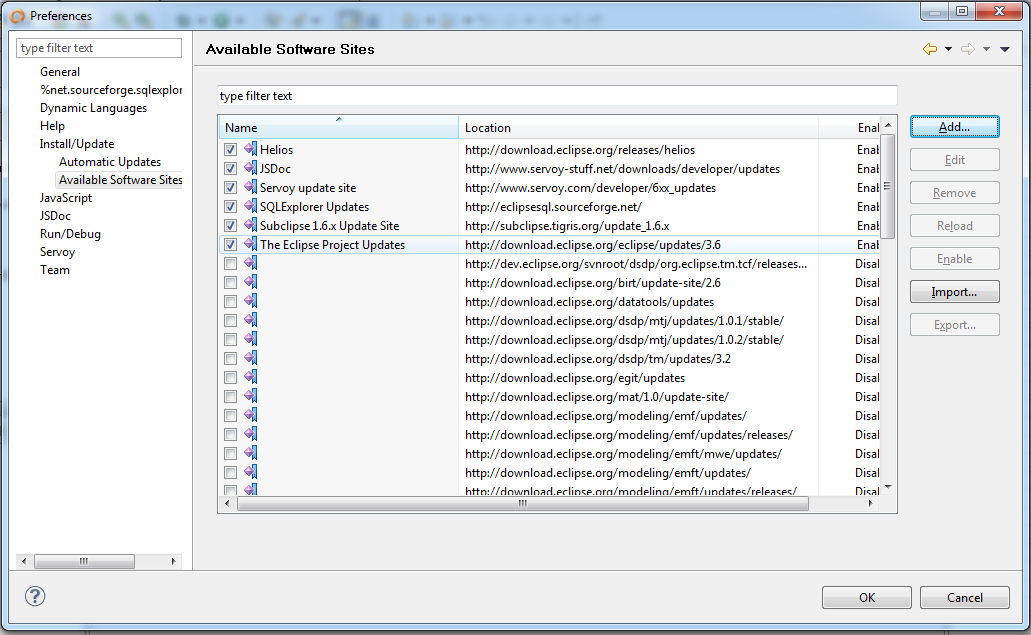Image resolution: width=1031 pixels, height=635 pixels.
Task: Click the Enable button
Action: point(955,259)
